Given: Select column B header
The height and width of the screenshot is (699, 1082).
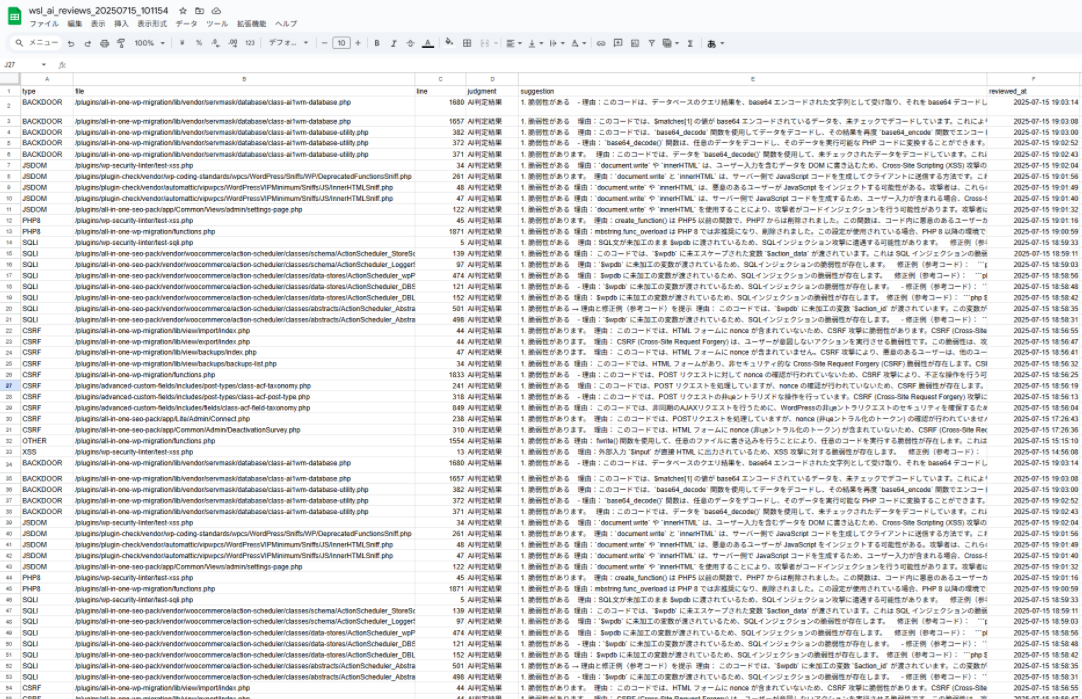Looking at the screenshot, I should click(x=244, y=79).
